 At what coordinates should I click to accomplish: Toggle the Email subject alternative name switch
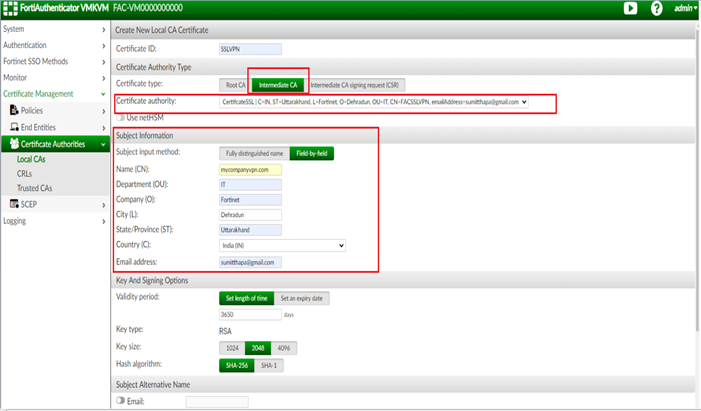click(121, 401)
